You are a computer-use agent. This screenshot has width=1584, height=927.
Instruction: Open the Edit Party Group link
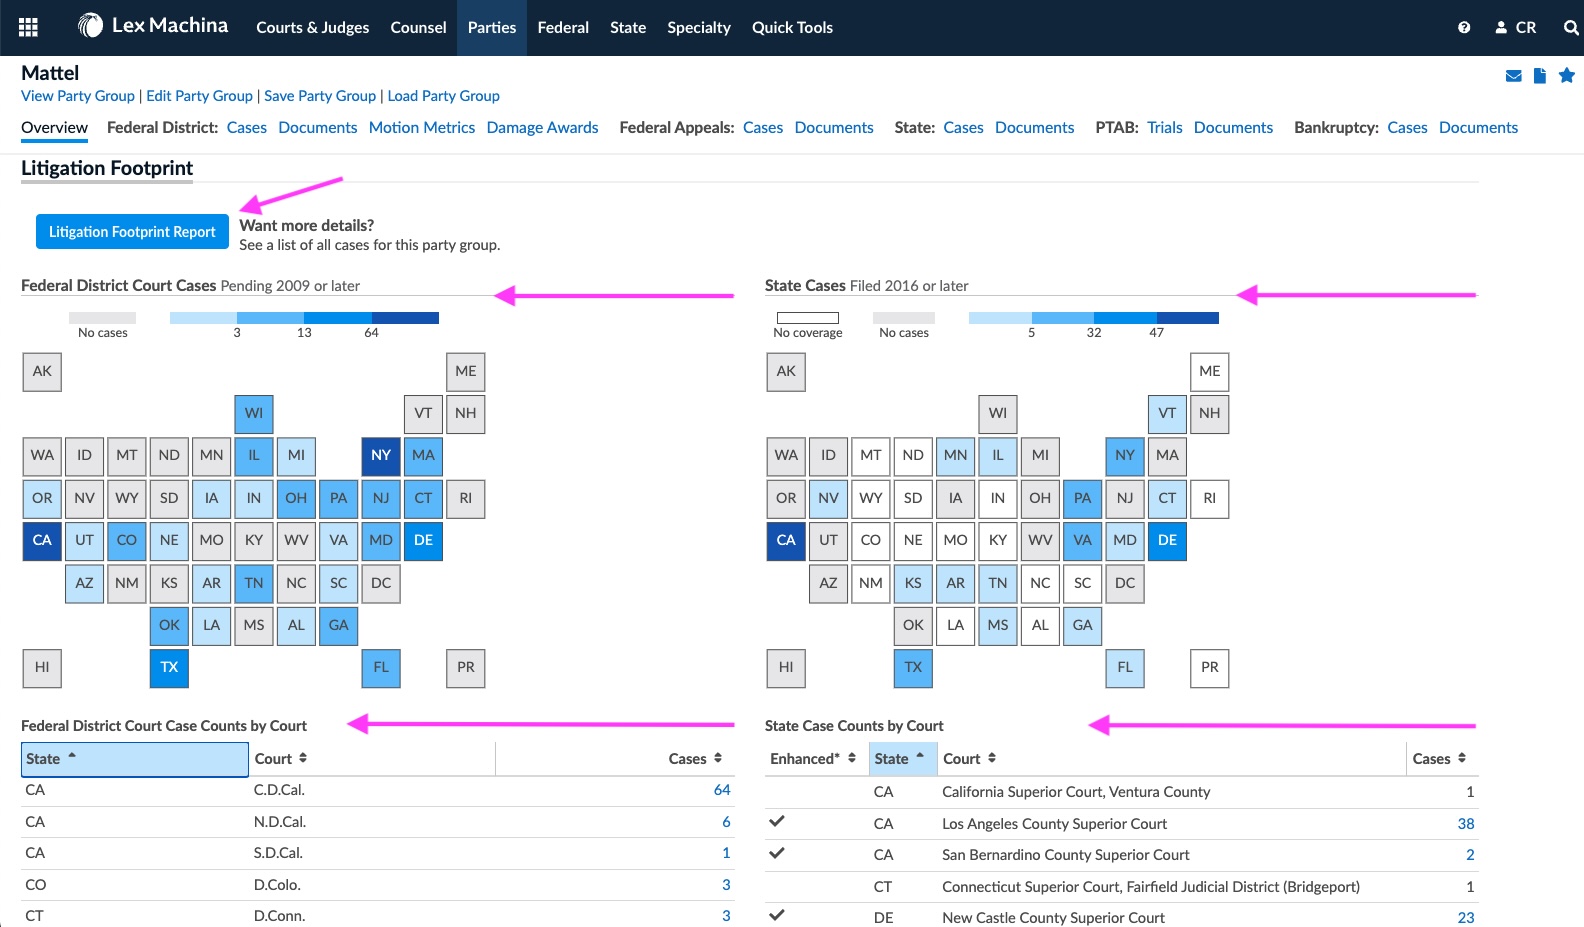199,96
